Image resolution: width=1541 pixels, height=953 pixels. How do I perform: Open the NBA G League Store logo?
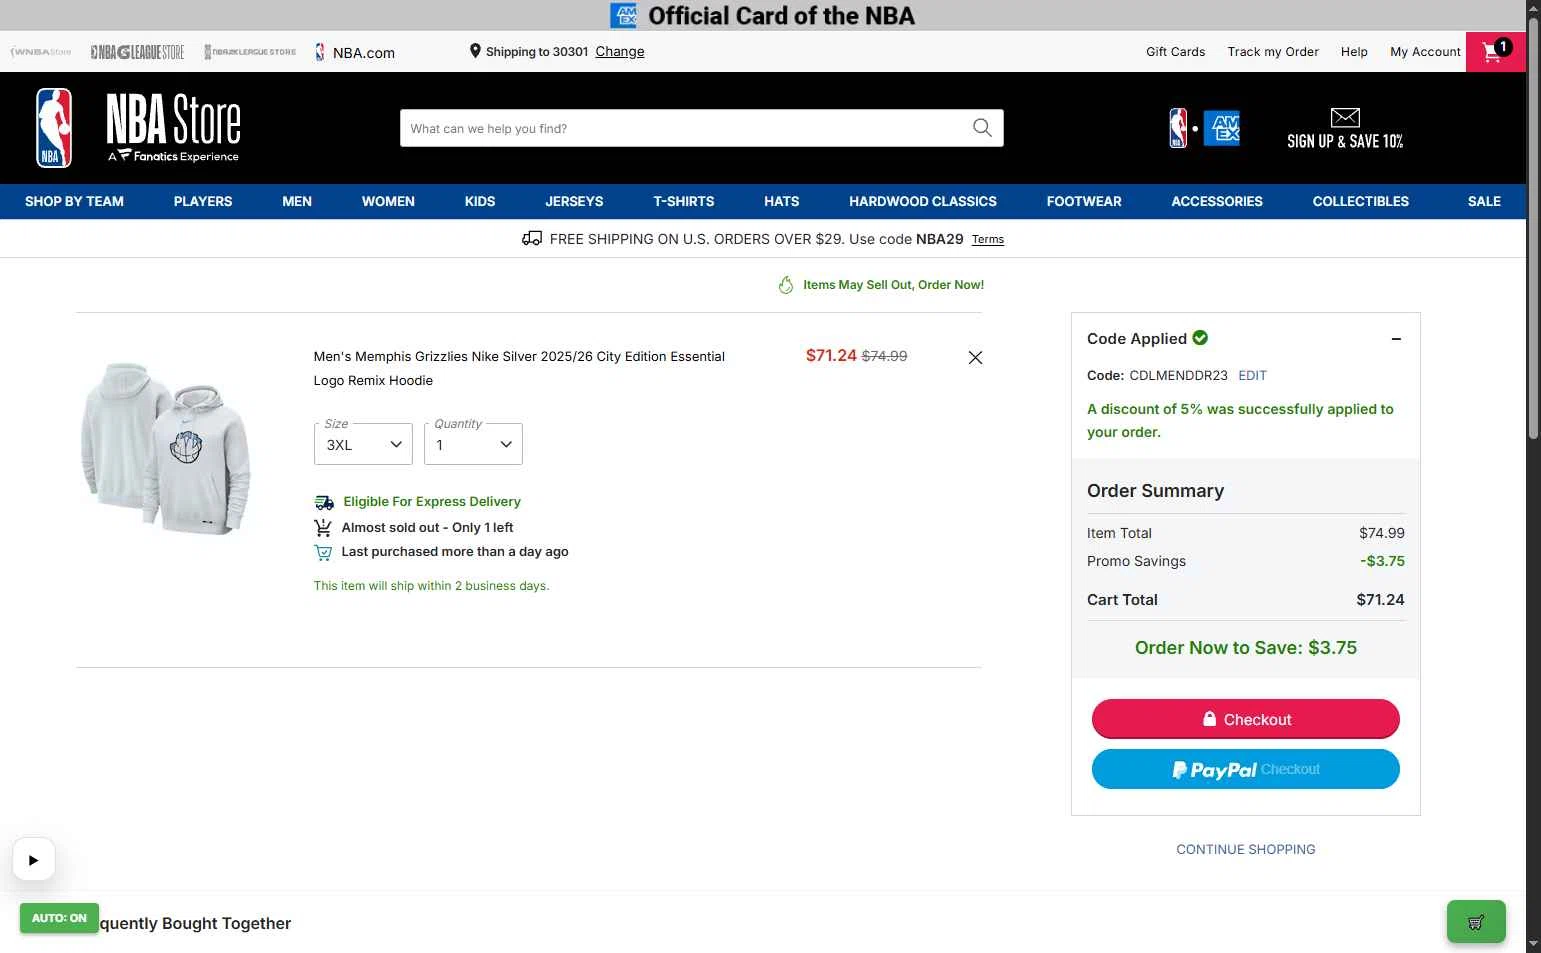coord(137,52)
